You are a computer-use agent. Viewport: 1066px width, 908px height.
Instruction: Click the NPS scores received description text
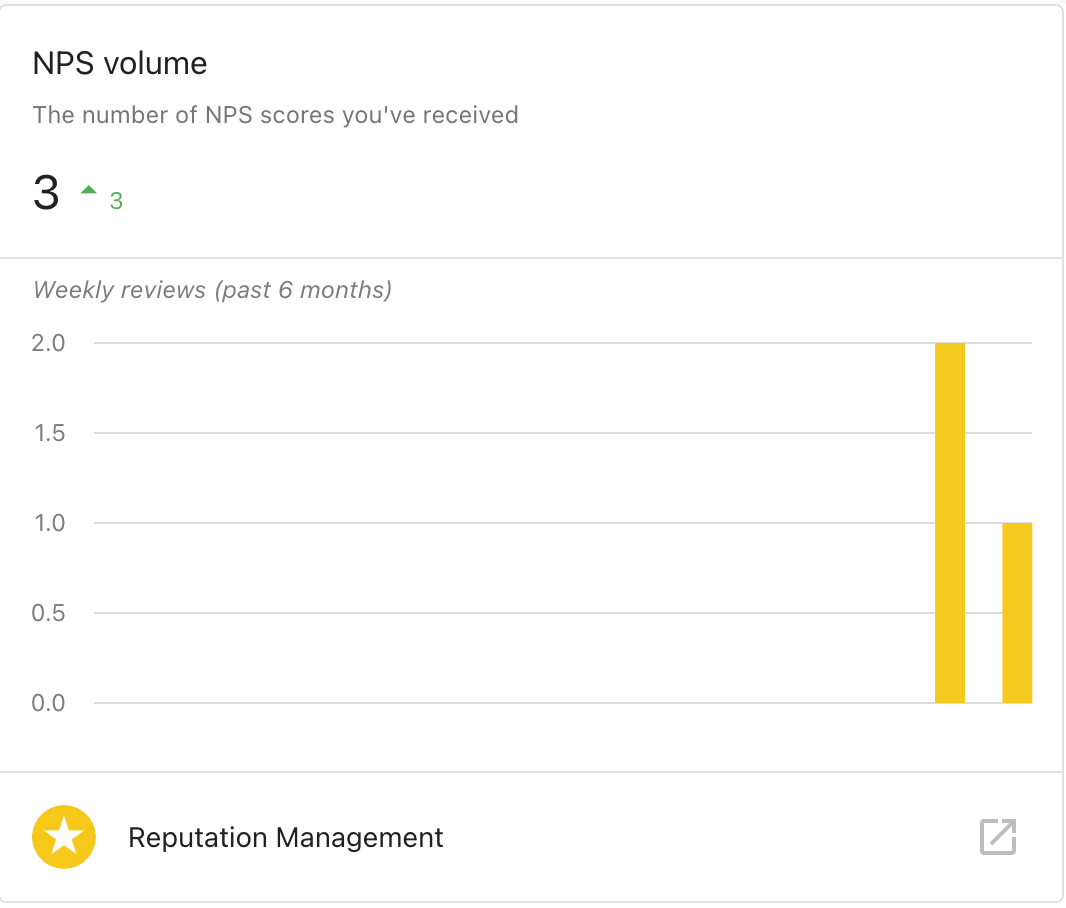[x=275, y=115]
